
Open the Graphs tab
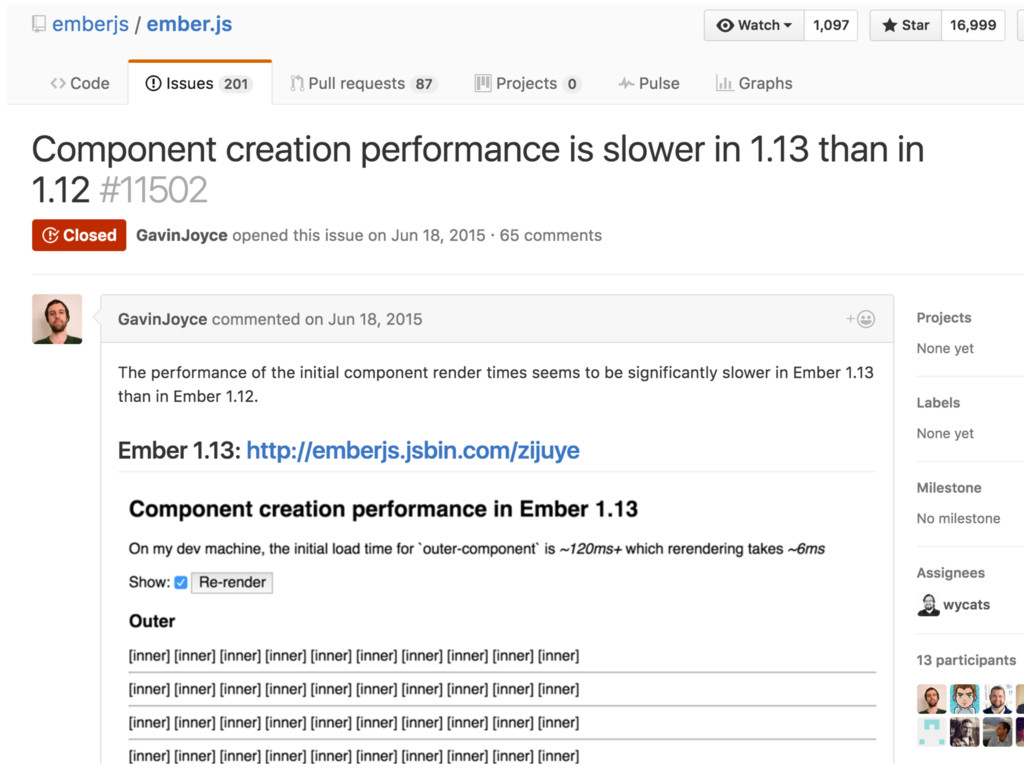(x=754, y=84)
